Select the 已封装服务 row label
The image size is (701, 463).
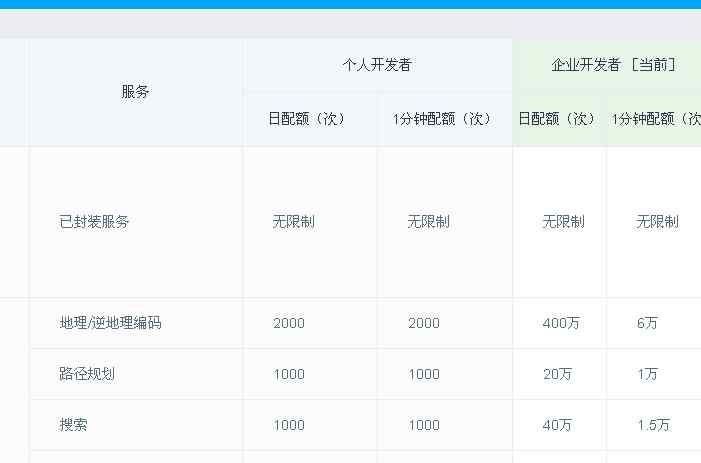[x=94, y=222]
